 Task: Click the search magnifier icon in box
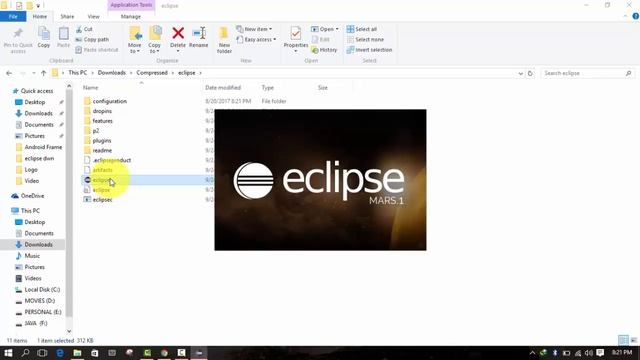628,73
